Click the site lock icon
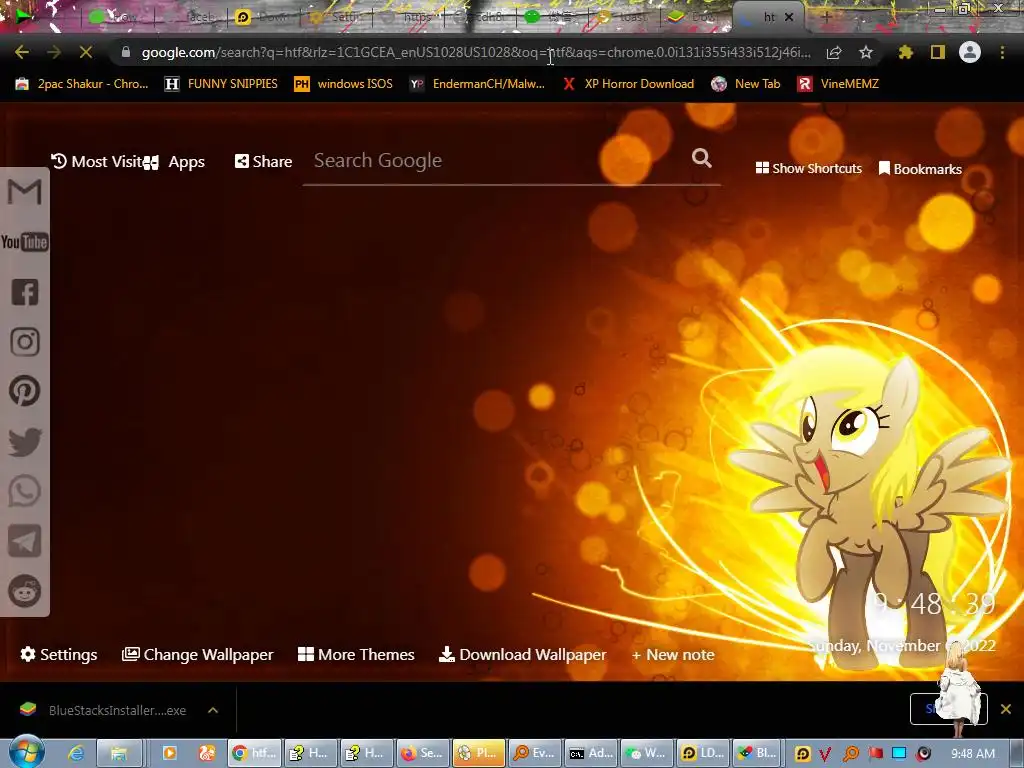 coord(125,52)
